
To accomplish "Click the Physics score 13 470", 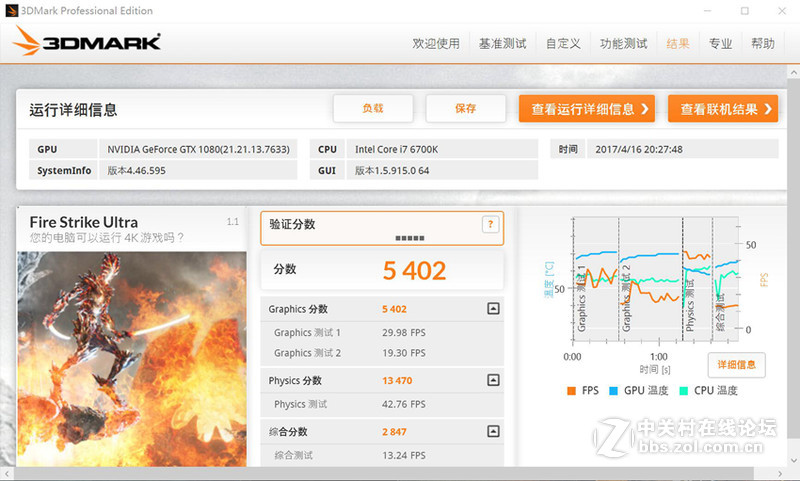I will [397, 381].
